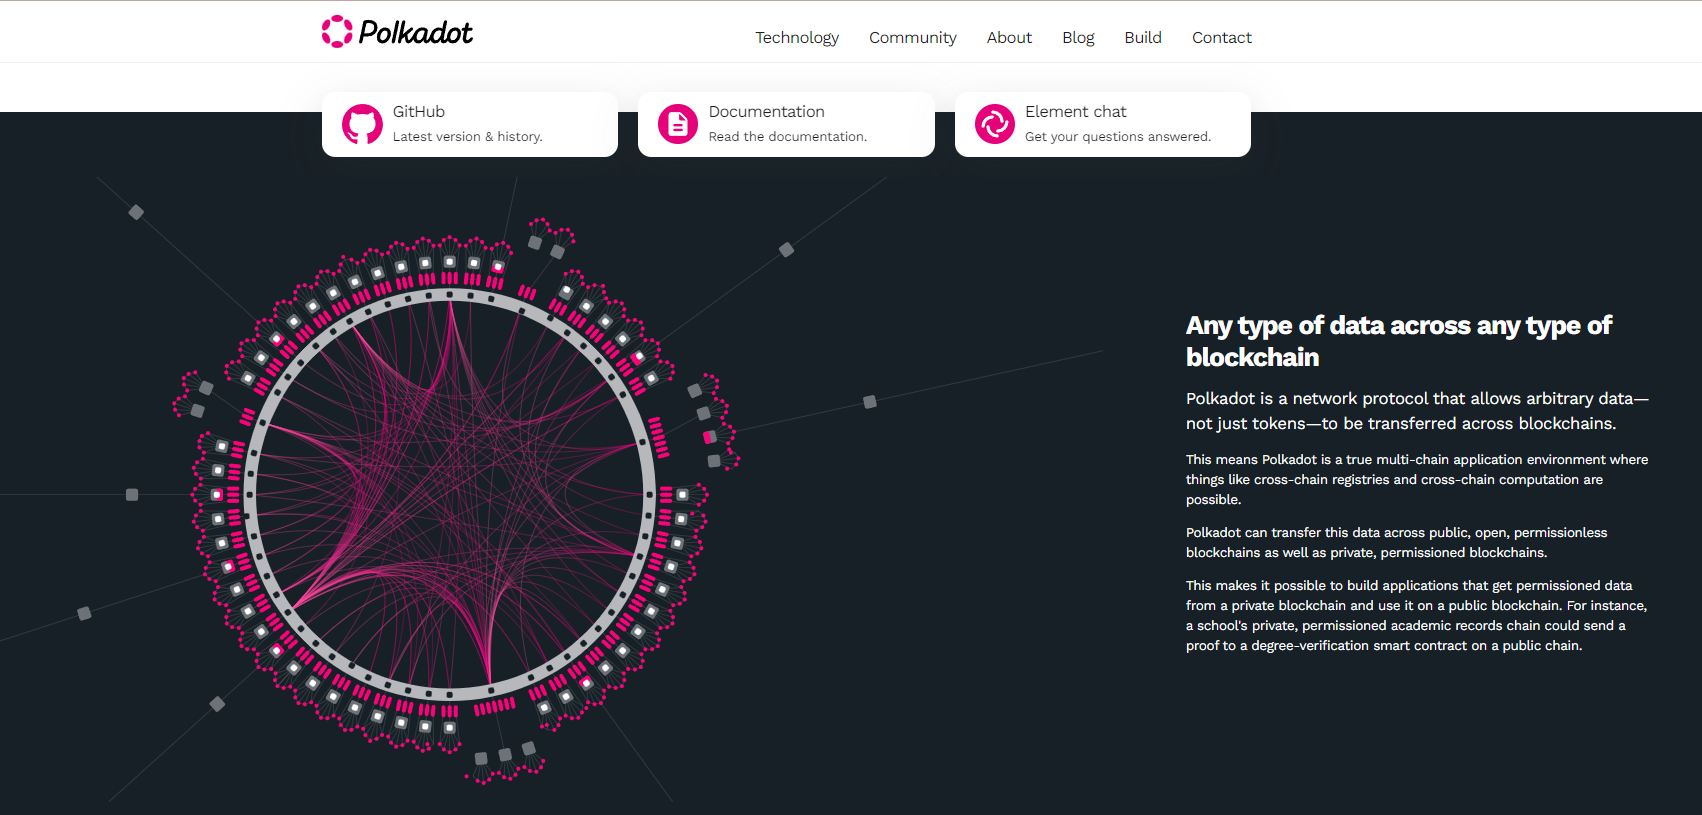Image resolution: width=1702 pixels, height=815 pixels.
Task: Click paragraph starting 'Polkadot is a network protocol'
Action: coord(1417,411)
